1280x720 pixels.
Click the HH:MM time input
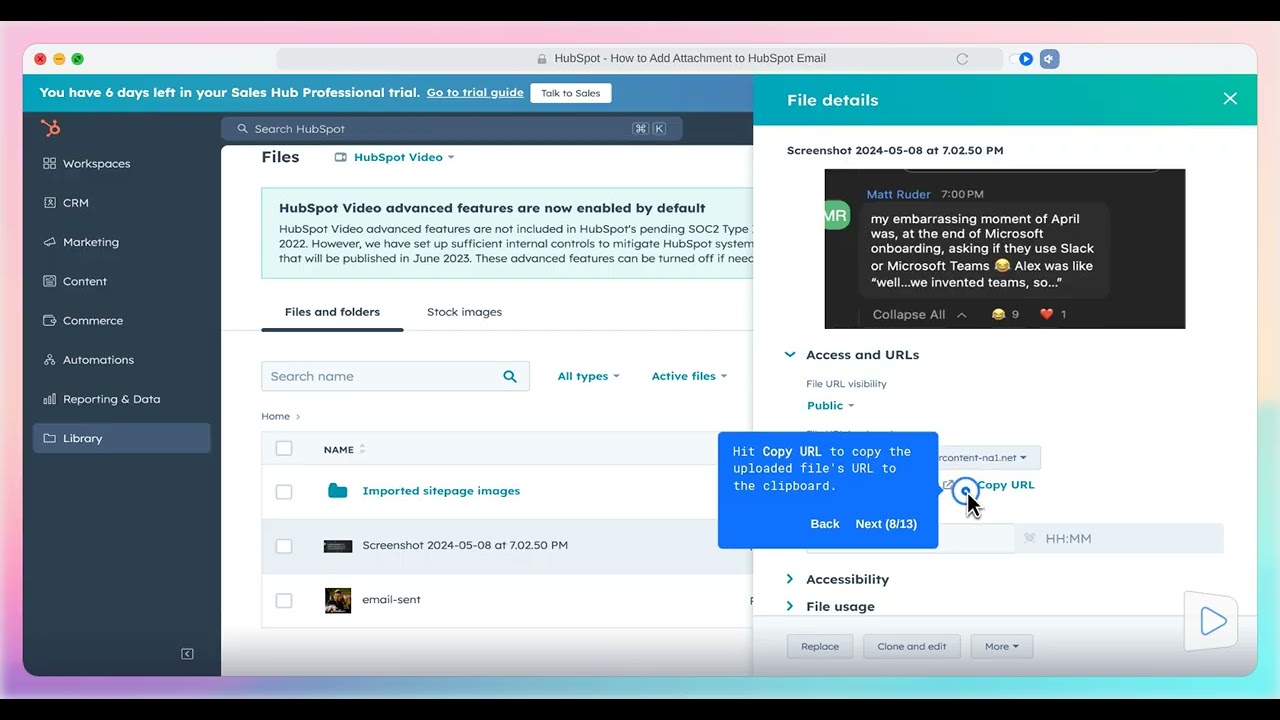point(1120,538)
